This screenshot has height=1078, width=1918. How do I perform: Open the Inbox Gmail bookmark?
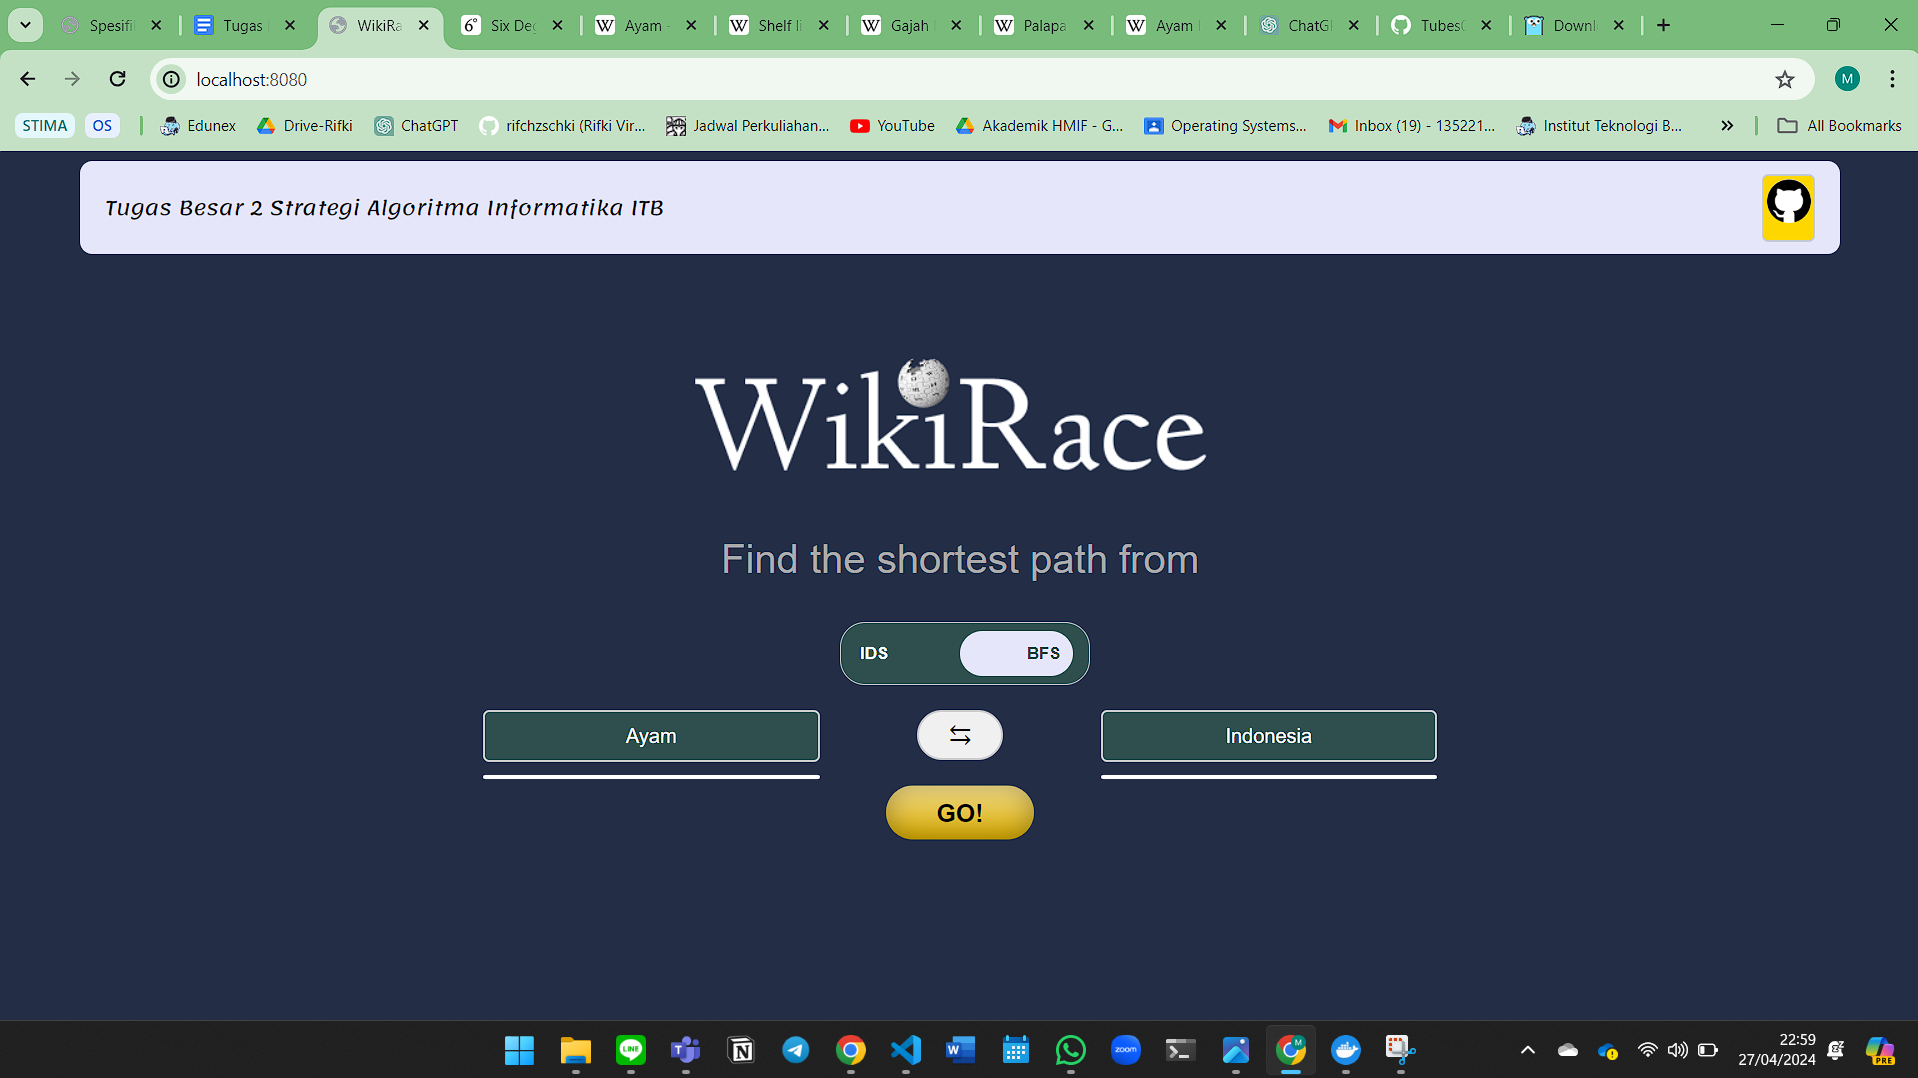pyautogui.click(x=1412, y=125)
